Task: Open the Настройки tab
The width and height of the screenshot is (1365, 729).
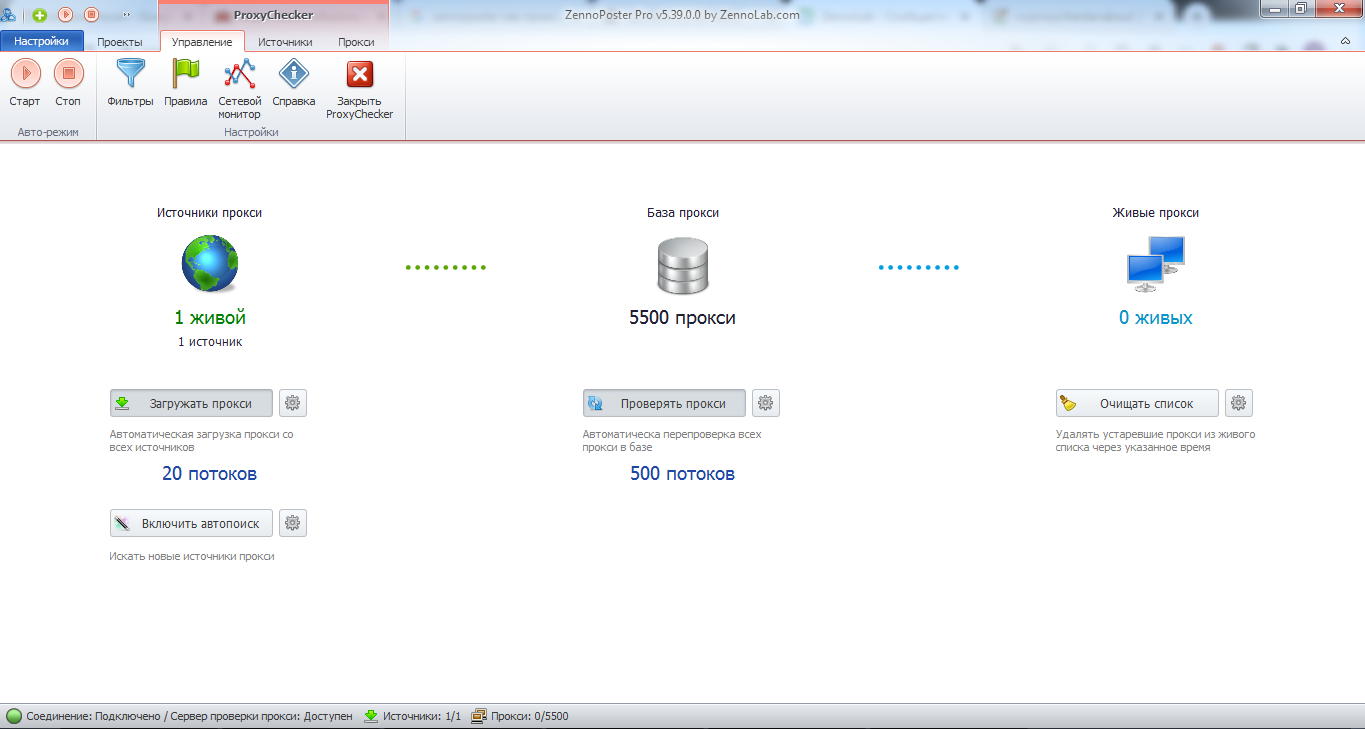Action: pyautogui.click(x=41, y=41)
